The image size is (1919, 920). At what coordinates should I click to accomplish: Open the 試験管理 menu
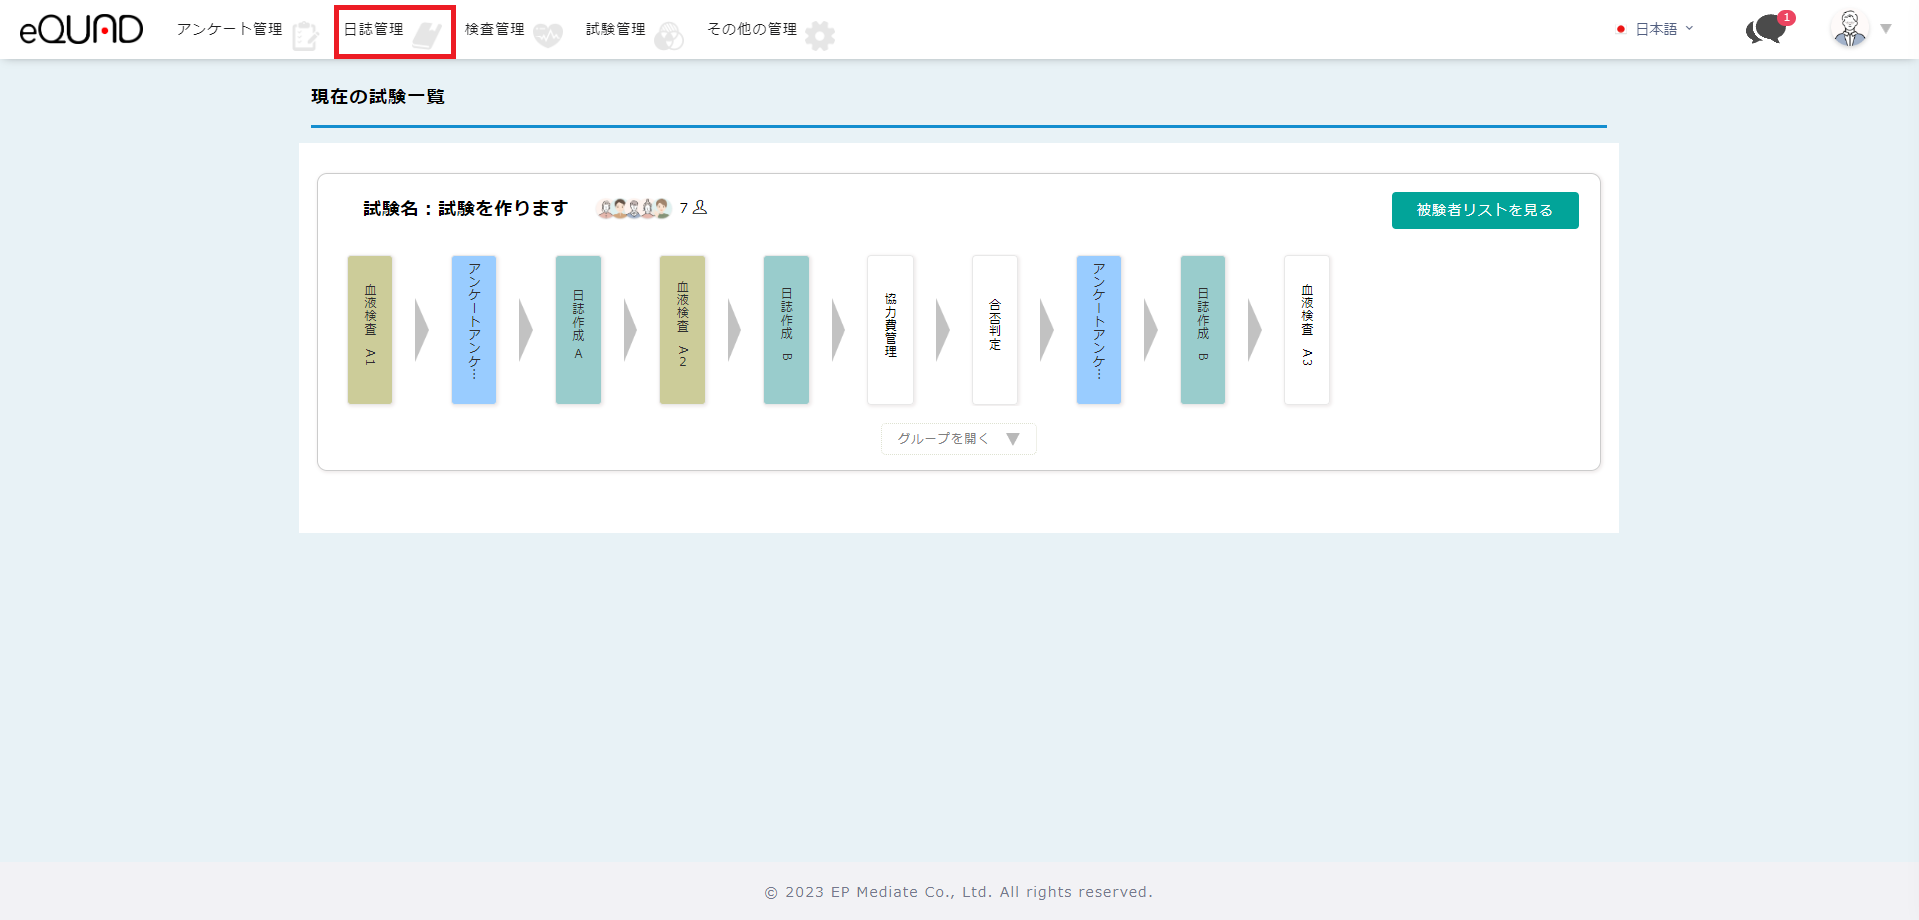pos(615,29)
